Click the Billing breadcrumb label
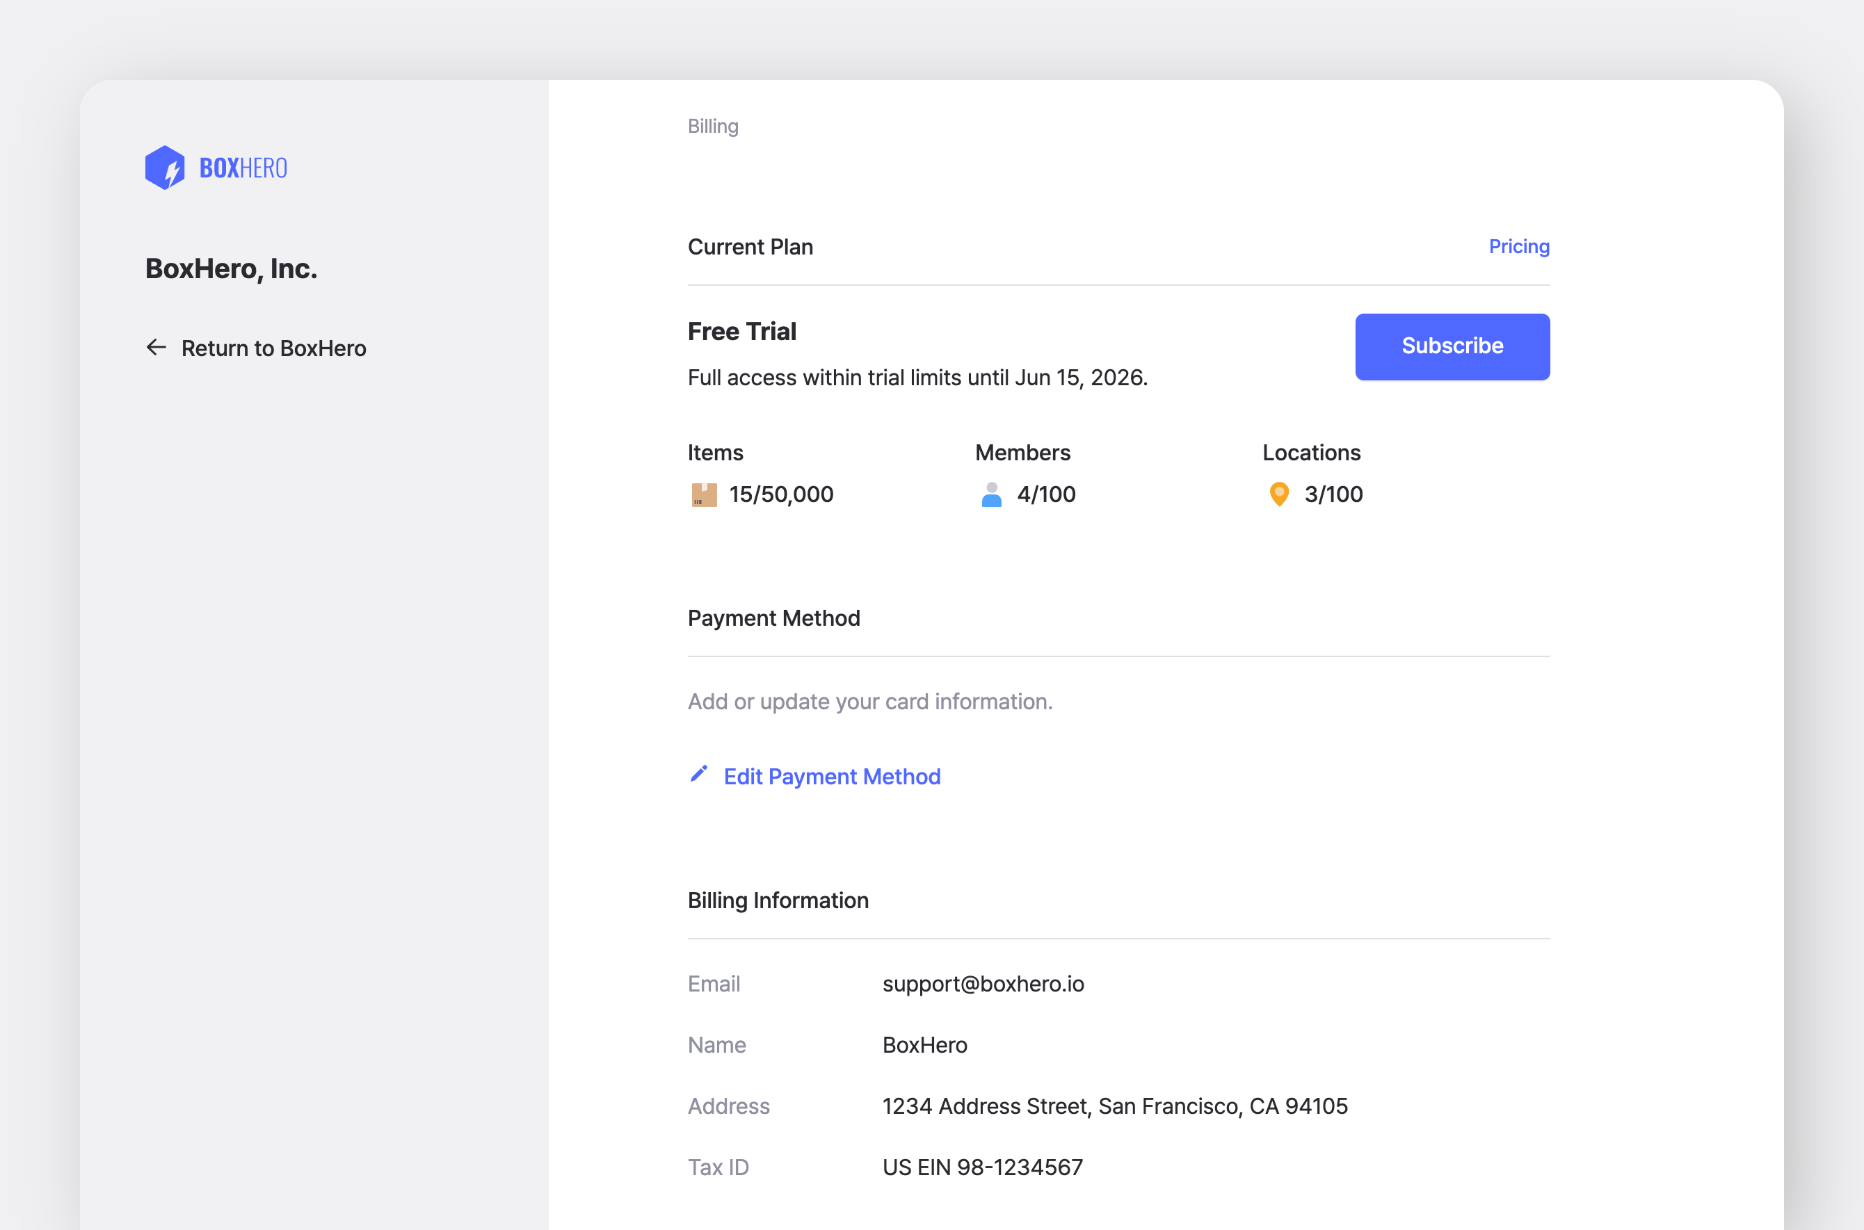 pos(713,127)
